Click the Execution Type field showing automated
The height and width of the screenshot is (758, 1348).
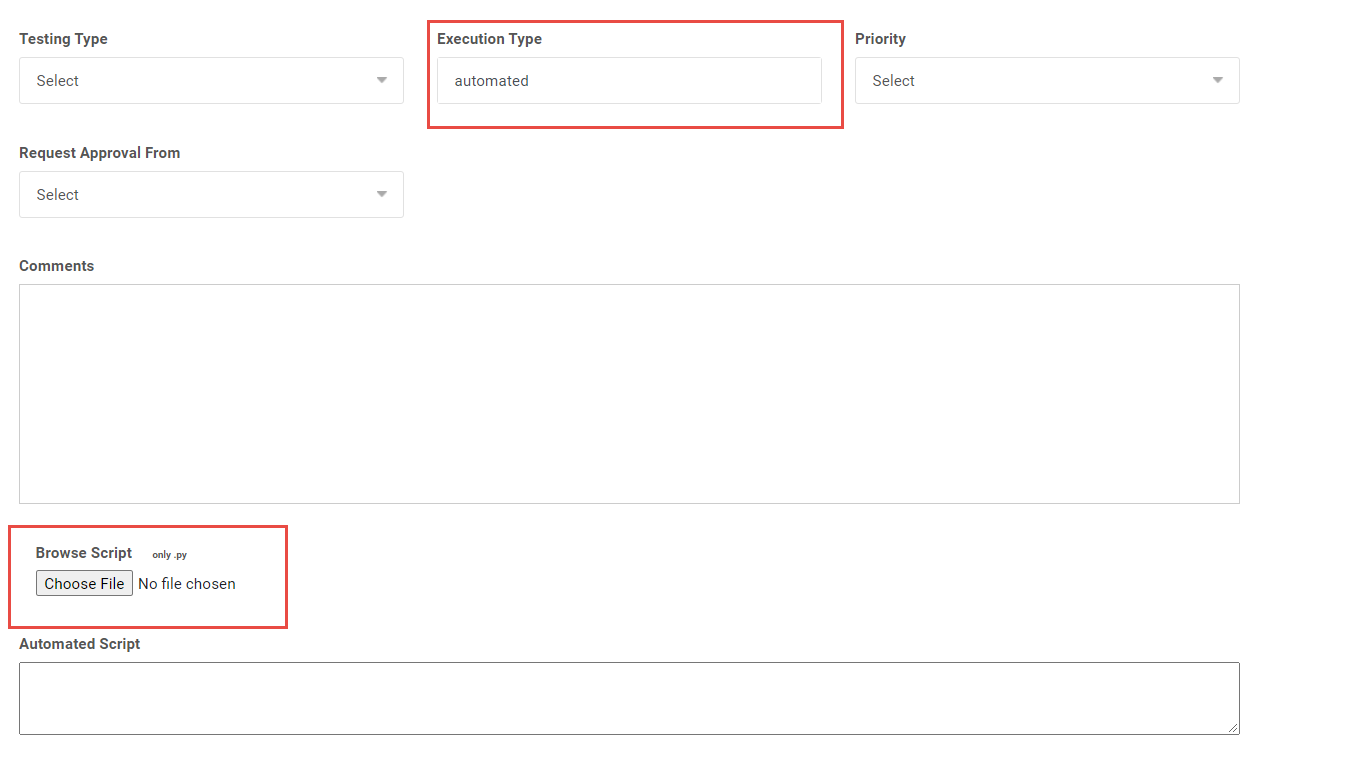[629, 80]
